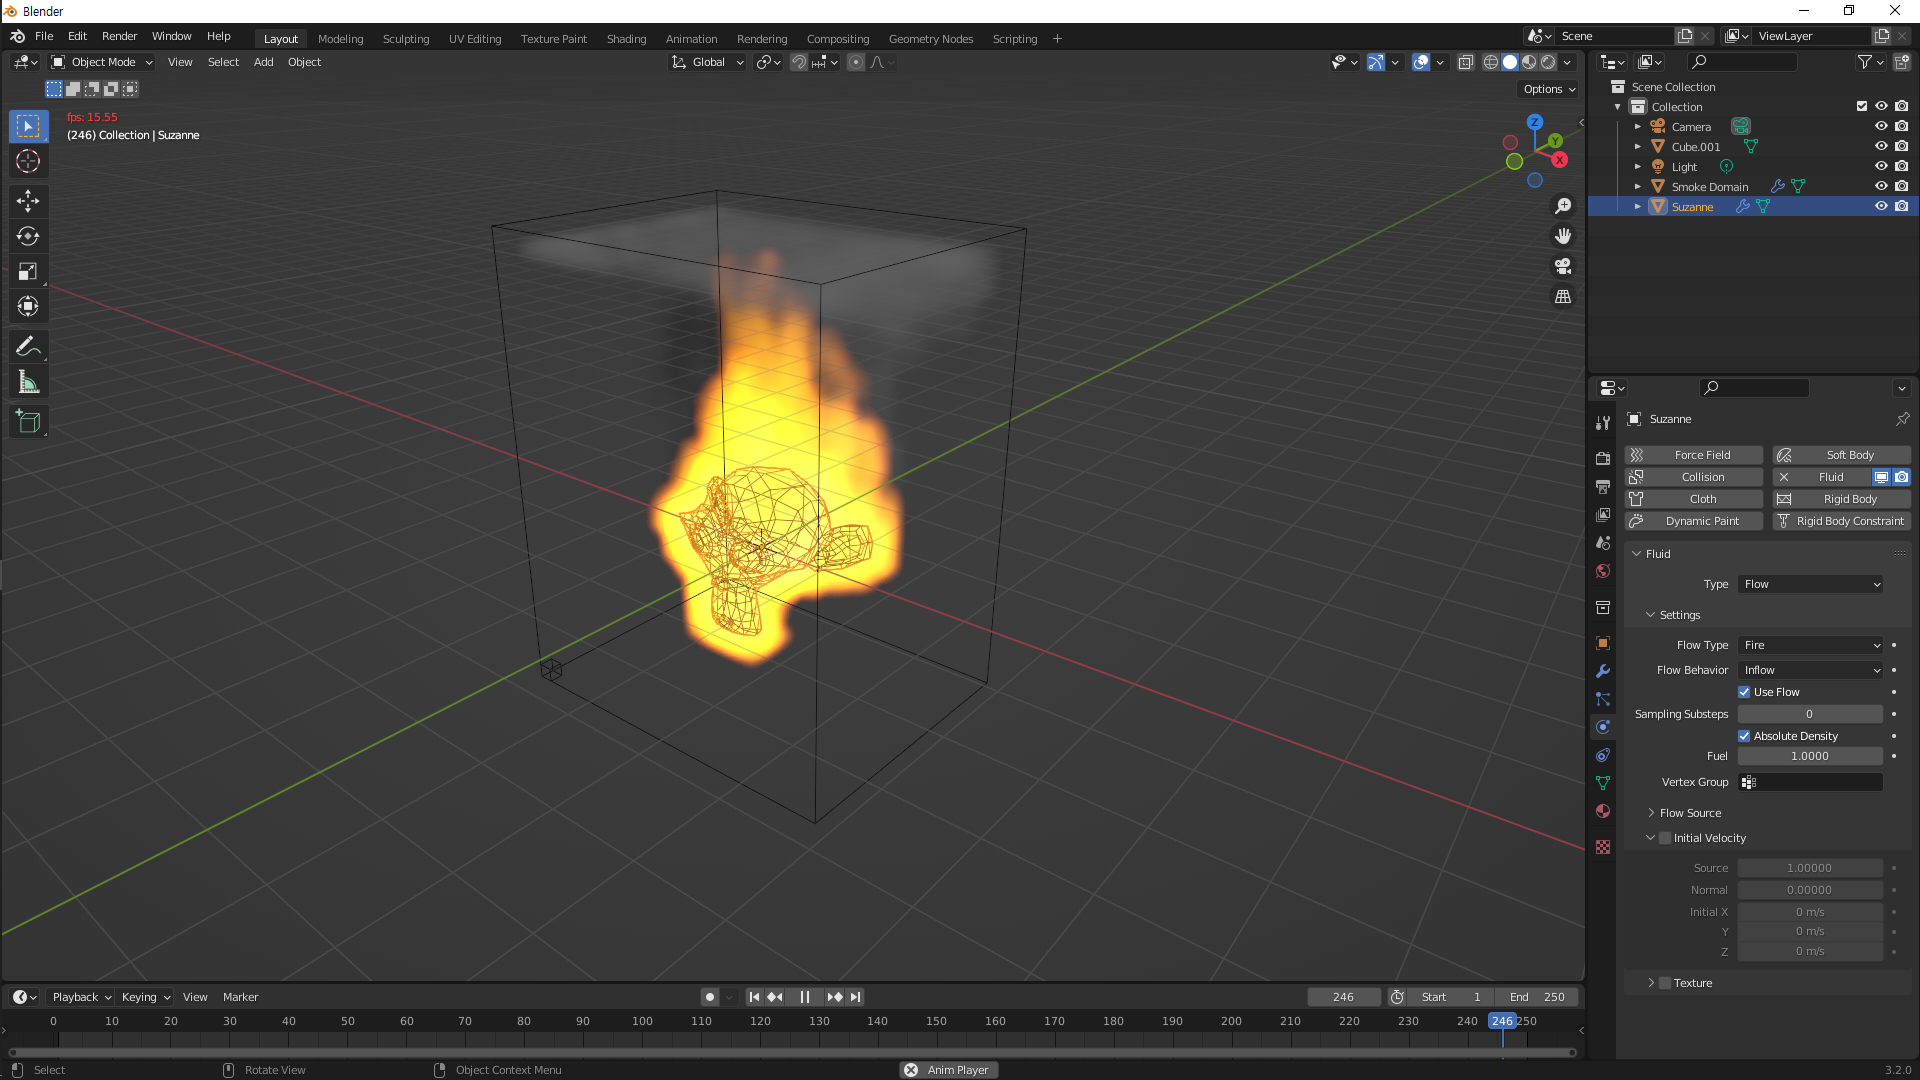Click the Fuel value slider
This screenshot has width=1920, height=1080.
point(1810,756)
